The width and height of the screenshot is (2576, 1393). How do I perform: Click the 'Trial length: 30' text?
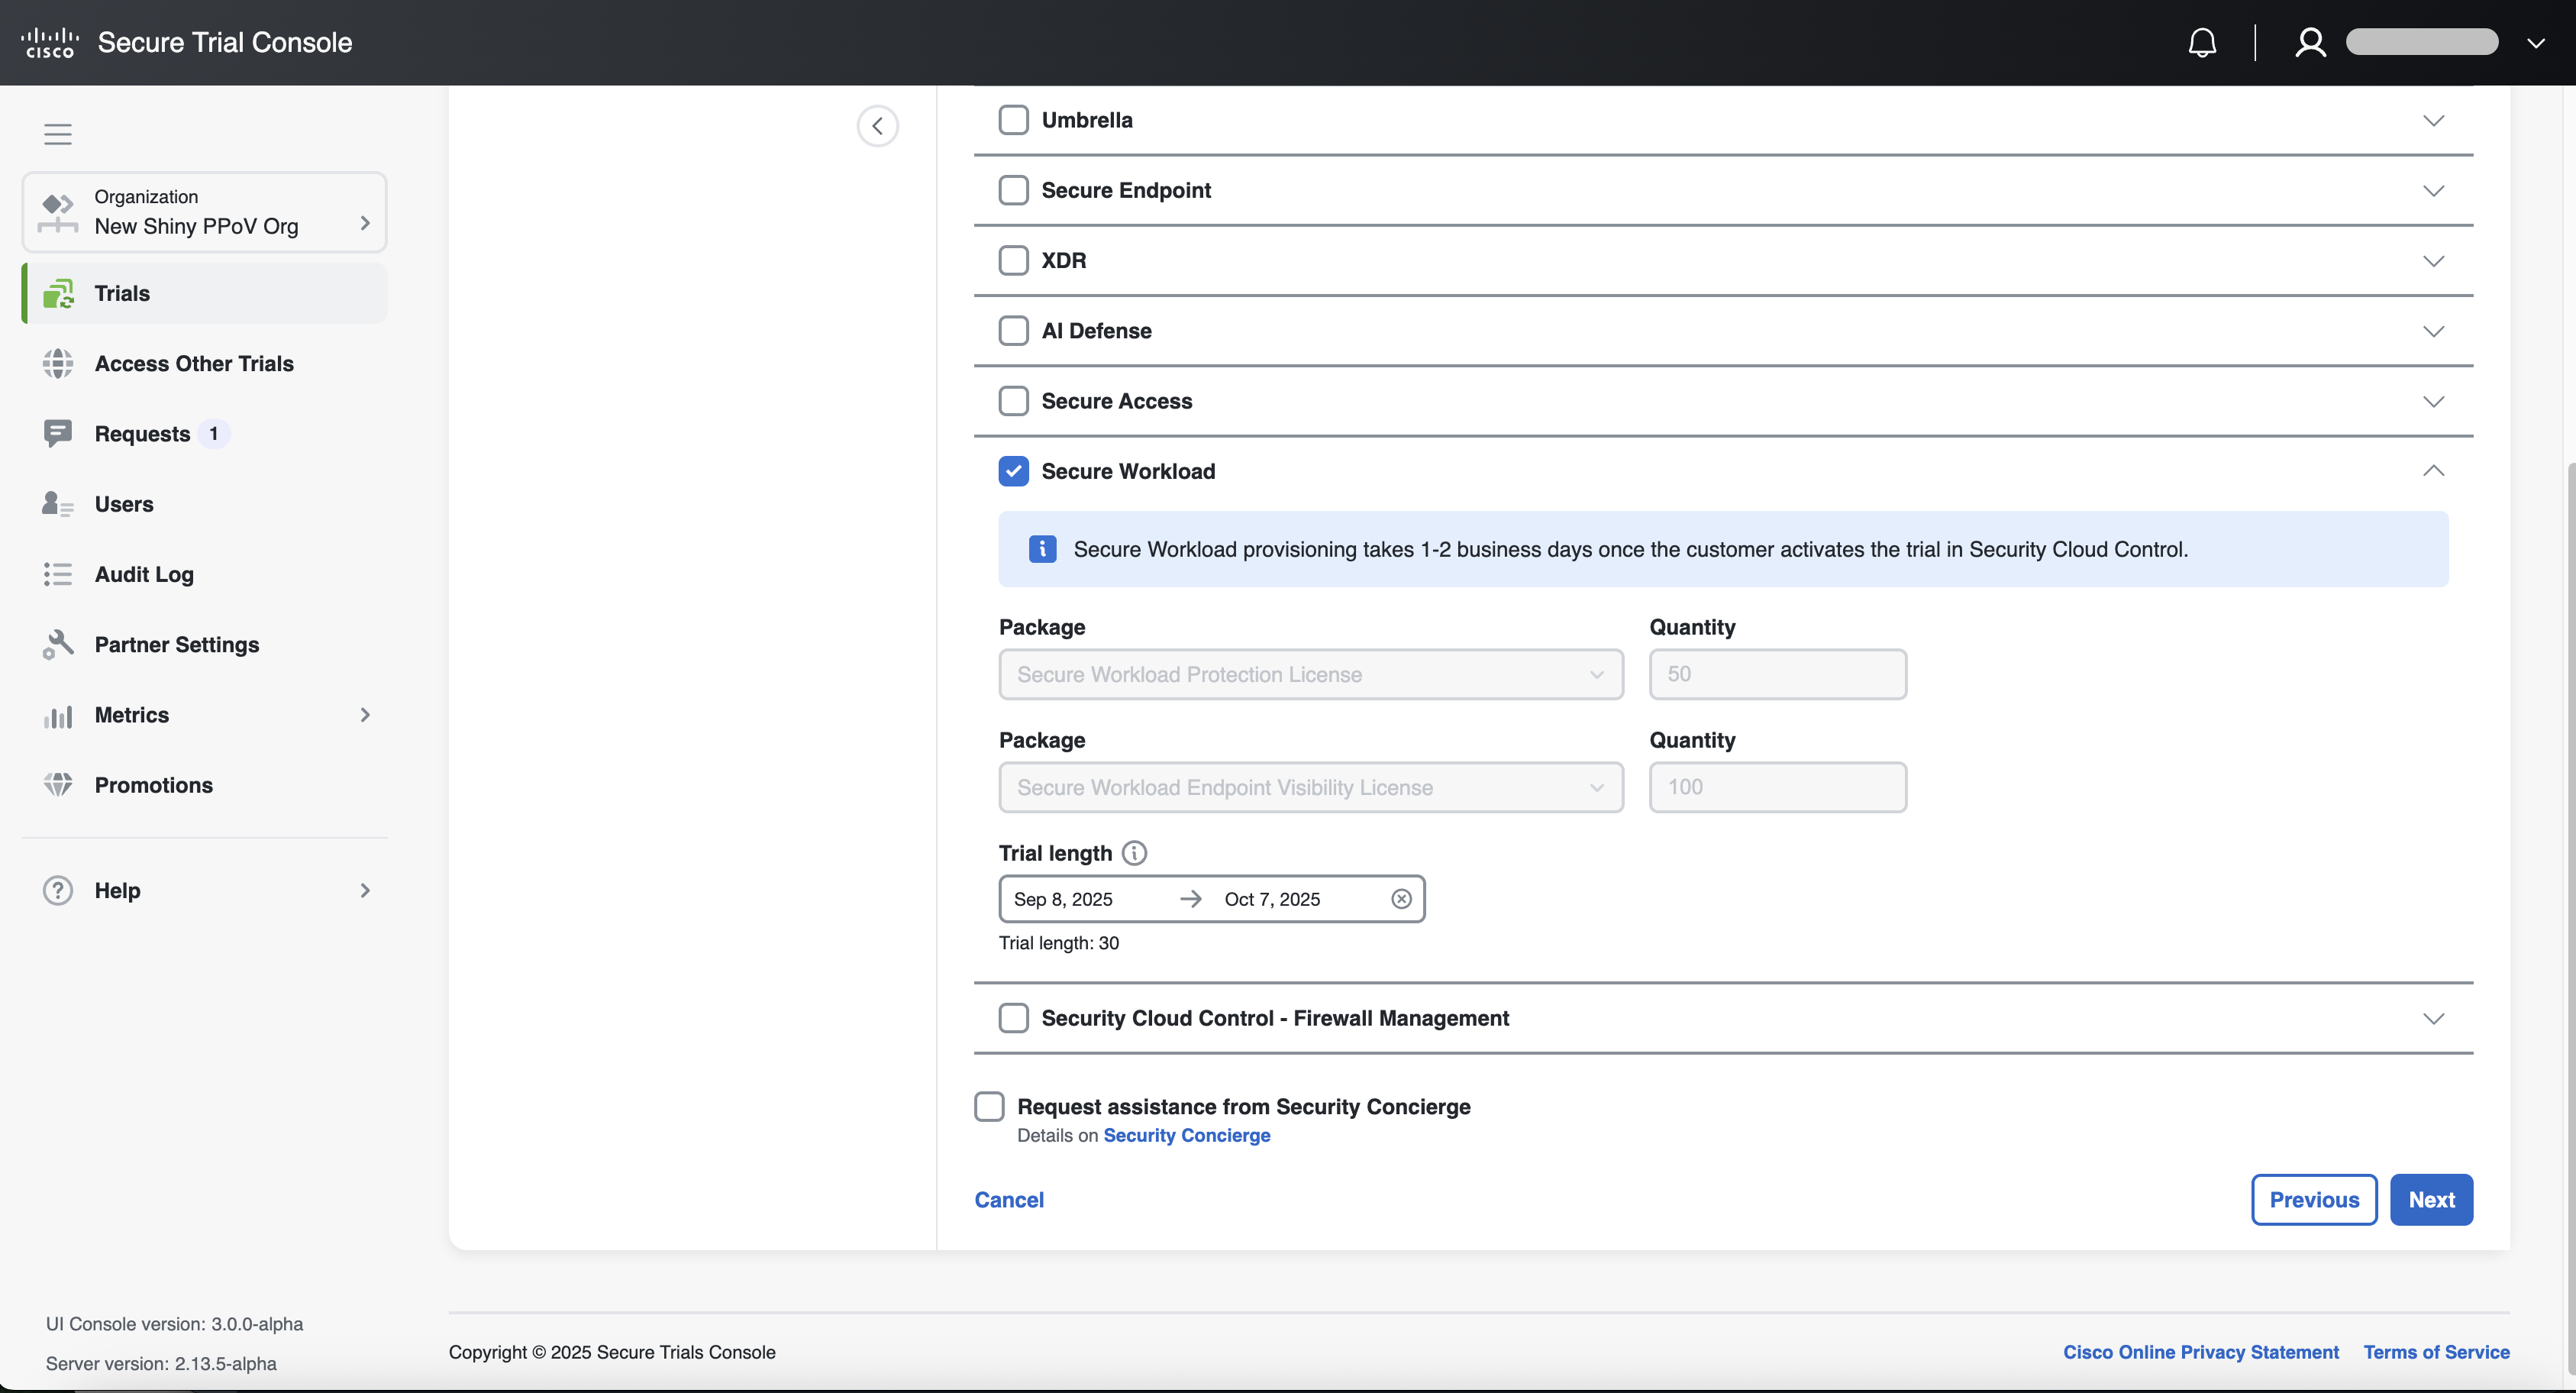point(1058,943)
